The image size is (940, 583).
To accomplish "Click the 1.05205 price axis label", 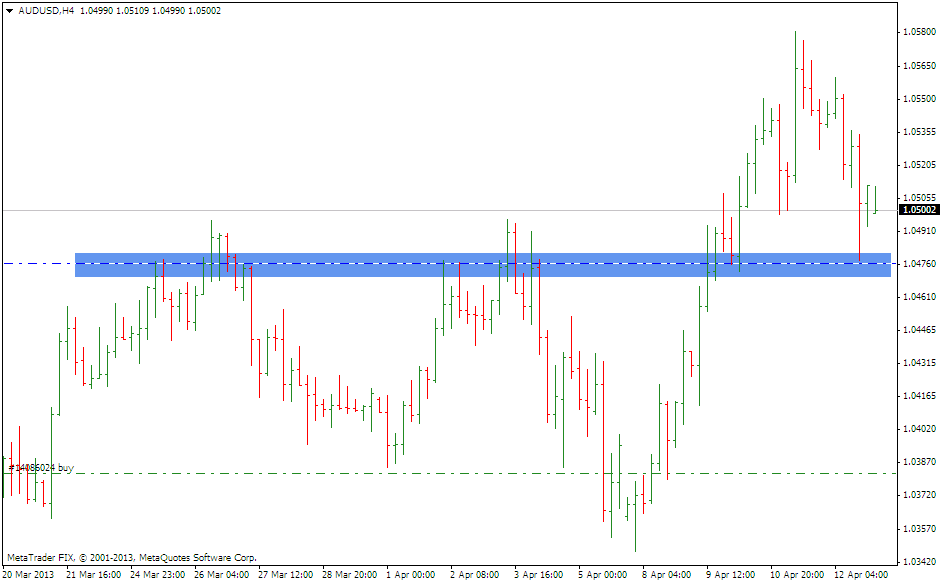I will point(918,165).
